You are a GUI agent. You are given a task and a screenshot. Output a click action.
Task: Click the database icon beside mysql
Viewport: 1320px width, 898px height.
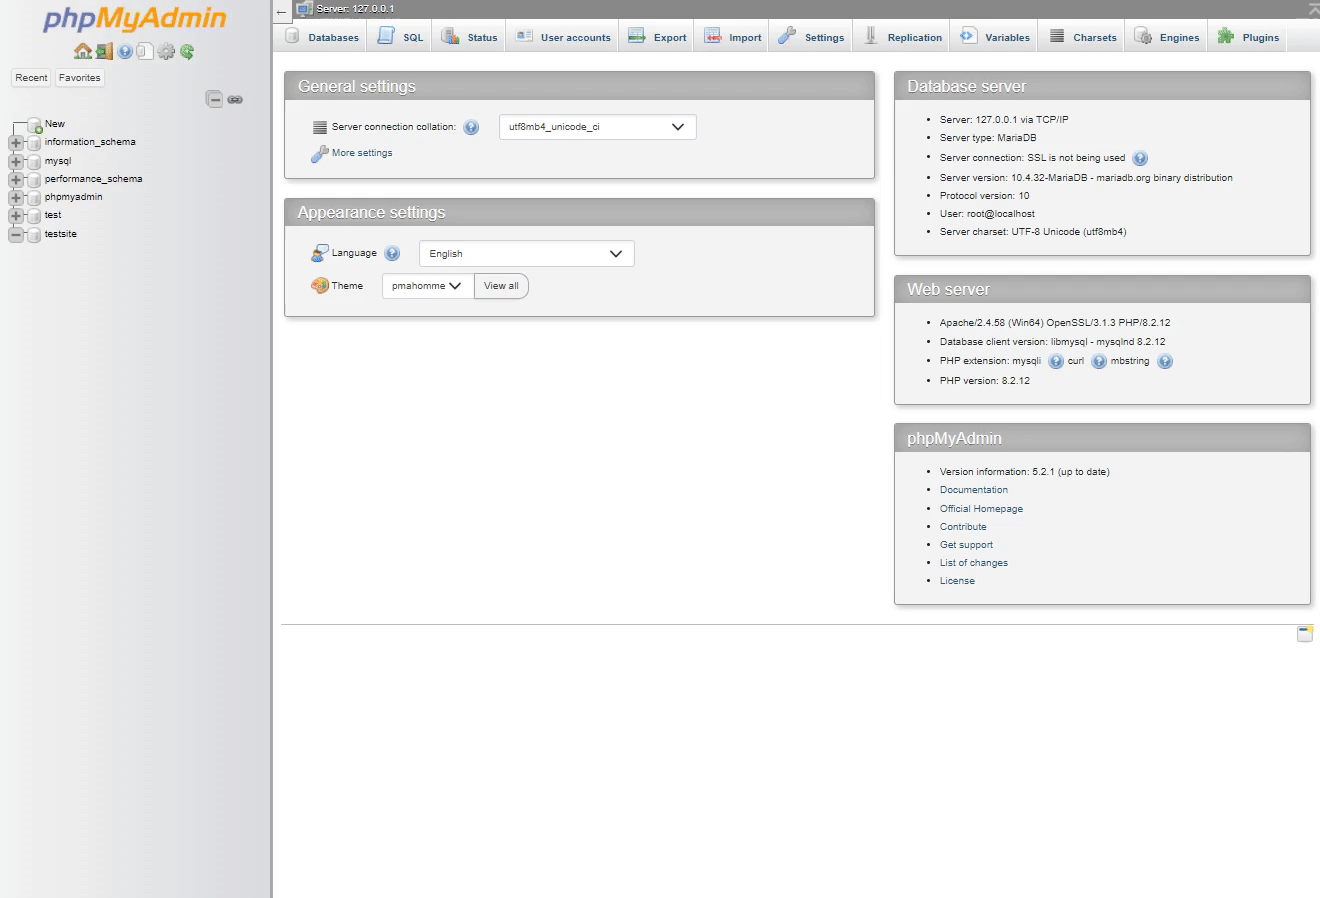[34, 161]
